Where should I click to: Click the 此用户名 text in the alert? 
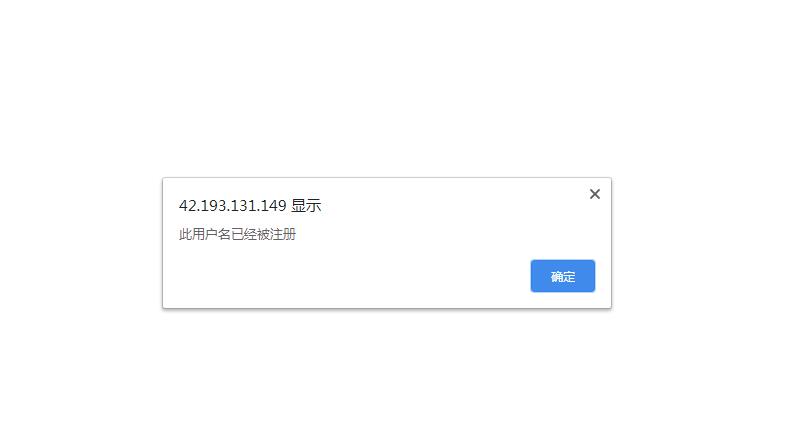pos(205,234)
